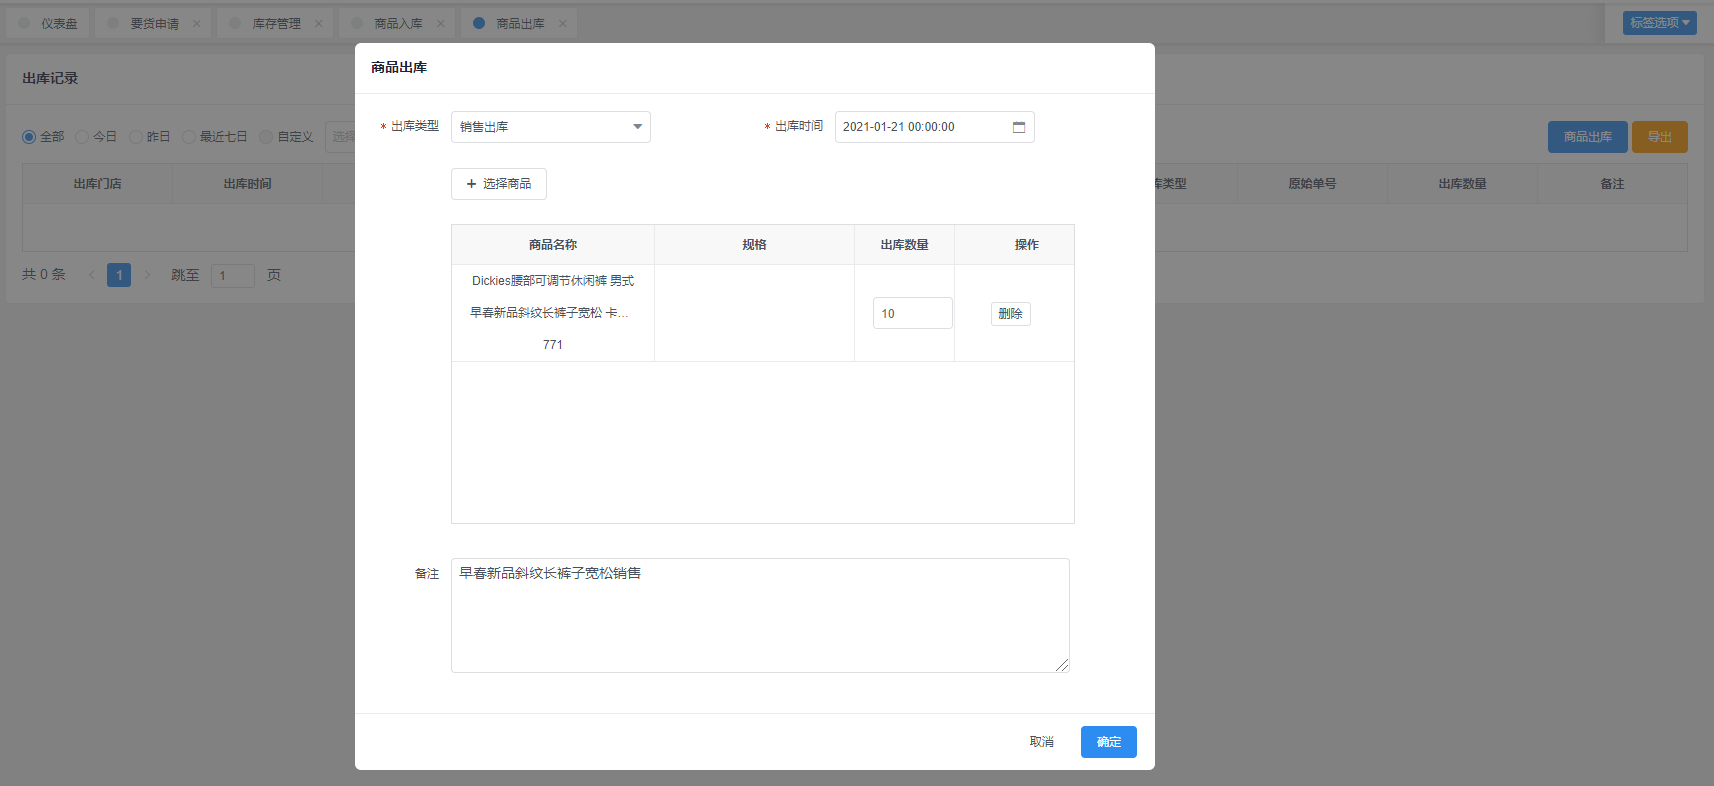Click the 出库数量 input showing 10

[x=913, y=313]
